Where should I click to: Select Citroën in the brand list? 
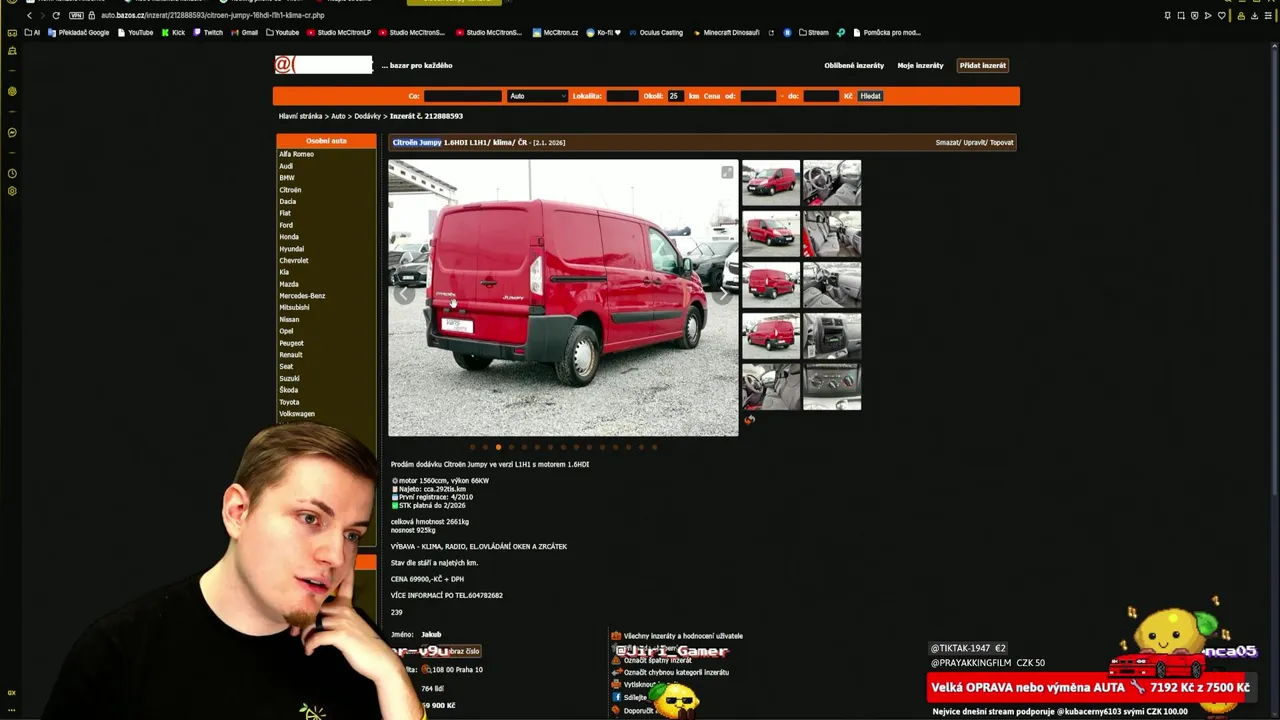click(290, 190)
